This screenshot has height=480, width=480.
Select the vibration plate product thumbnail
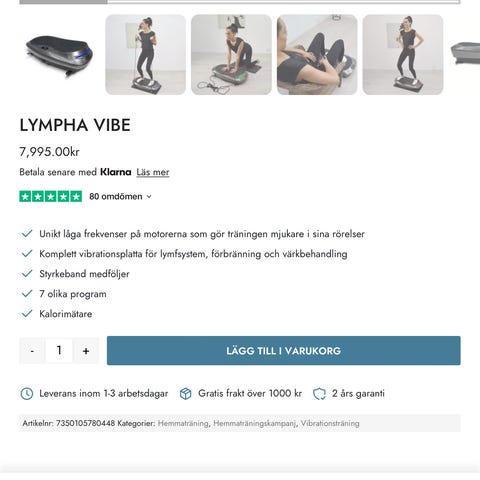point(60,55)
